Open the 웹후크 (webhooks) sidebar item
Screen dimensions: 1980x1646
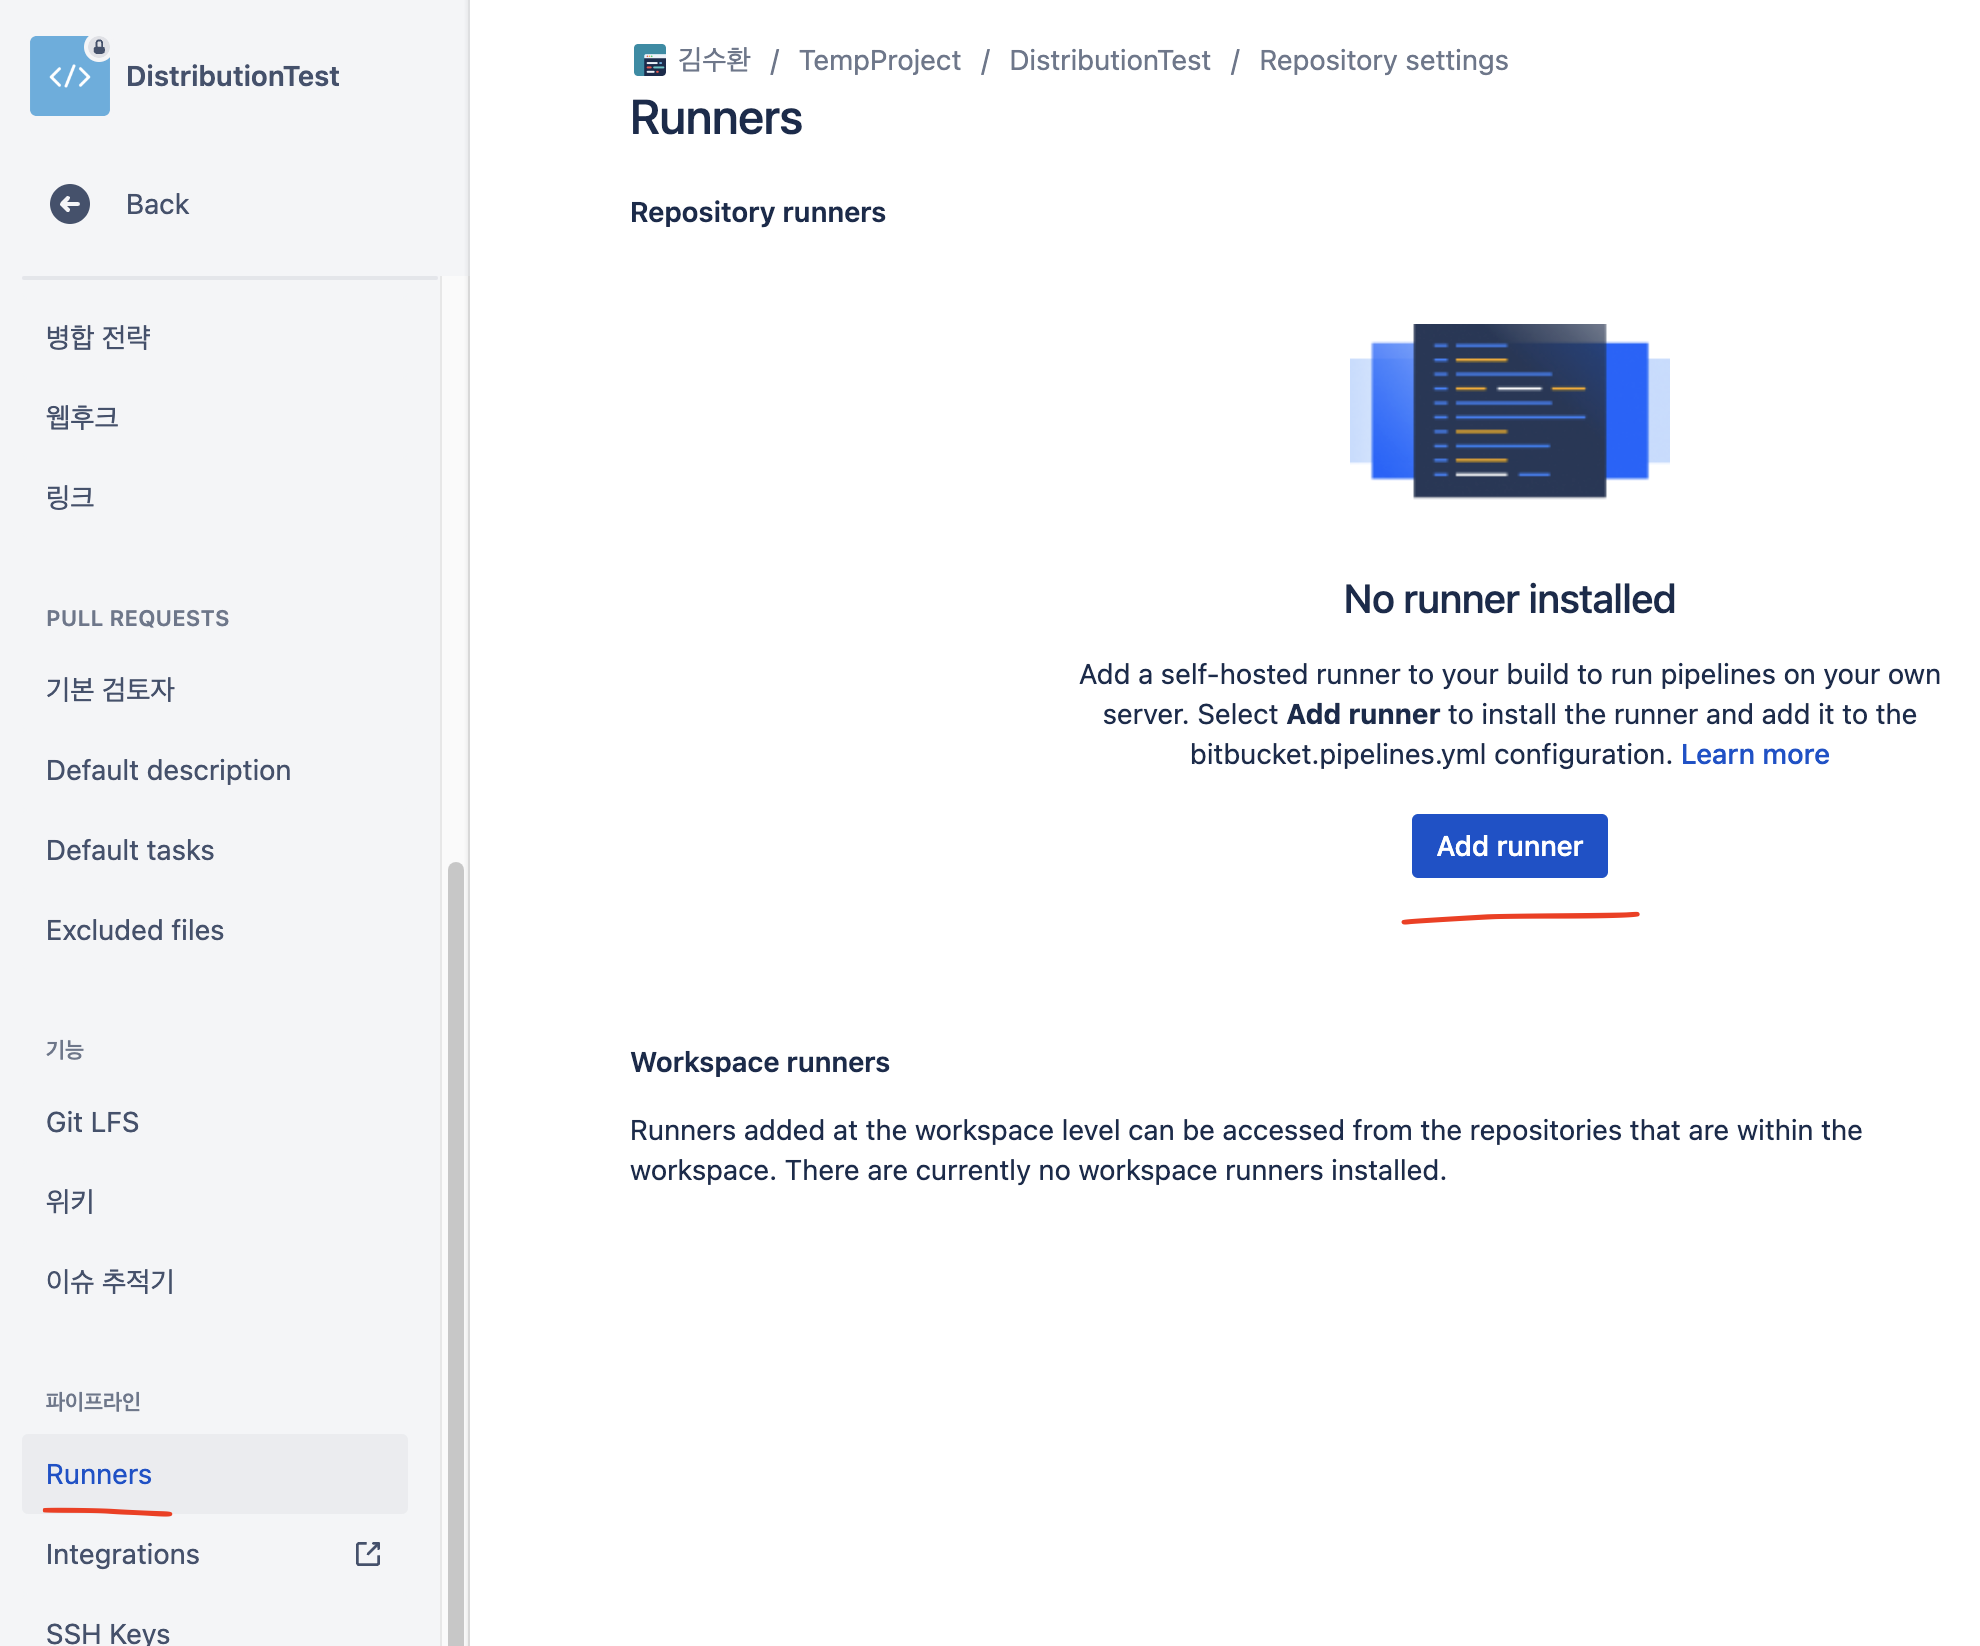point(82,417)
